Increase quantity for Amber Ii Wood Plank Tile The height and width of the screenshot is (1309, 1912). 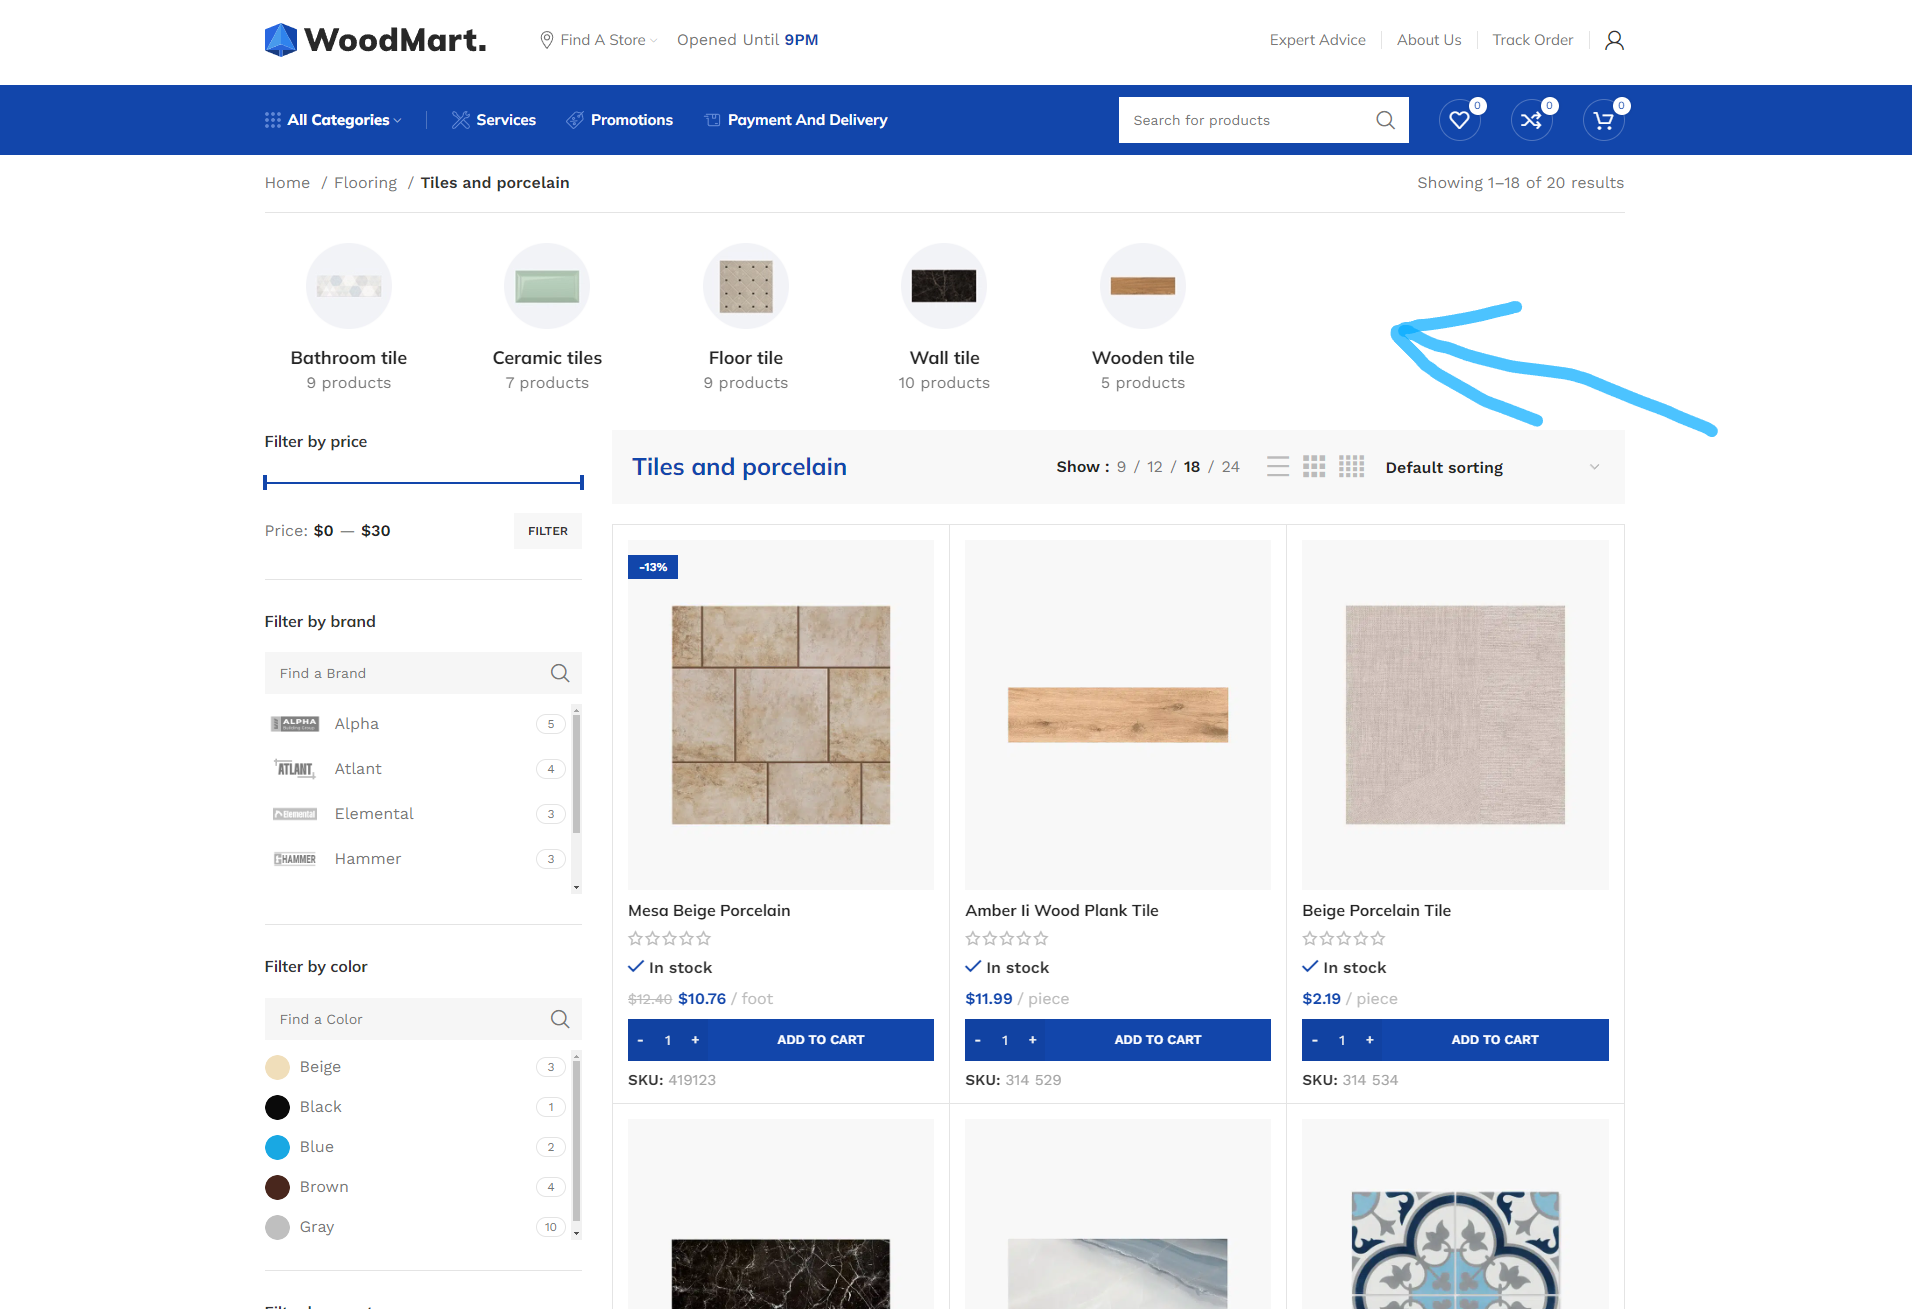pos(1032,1040)
